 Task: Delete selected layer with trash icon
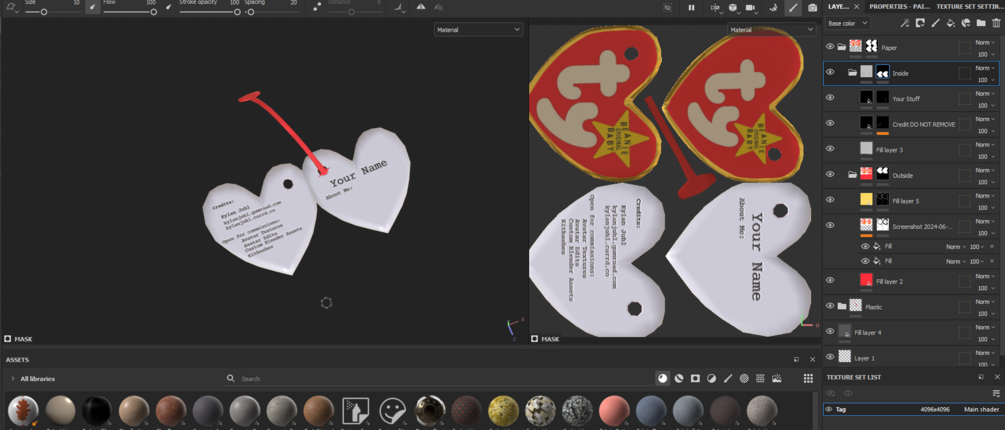[x=996, y=23]
